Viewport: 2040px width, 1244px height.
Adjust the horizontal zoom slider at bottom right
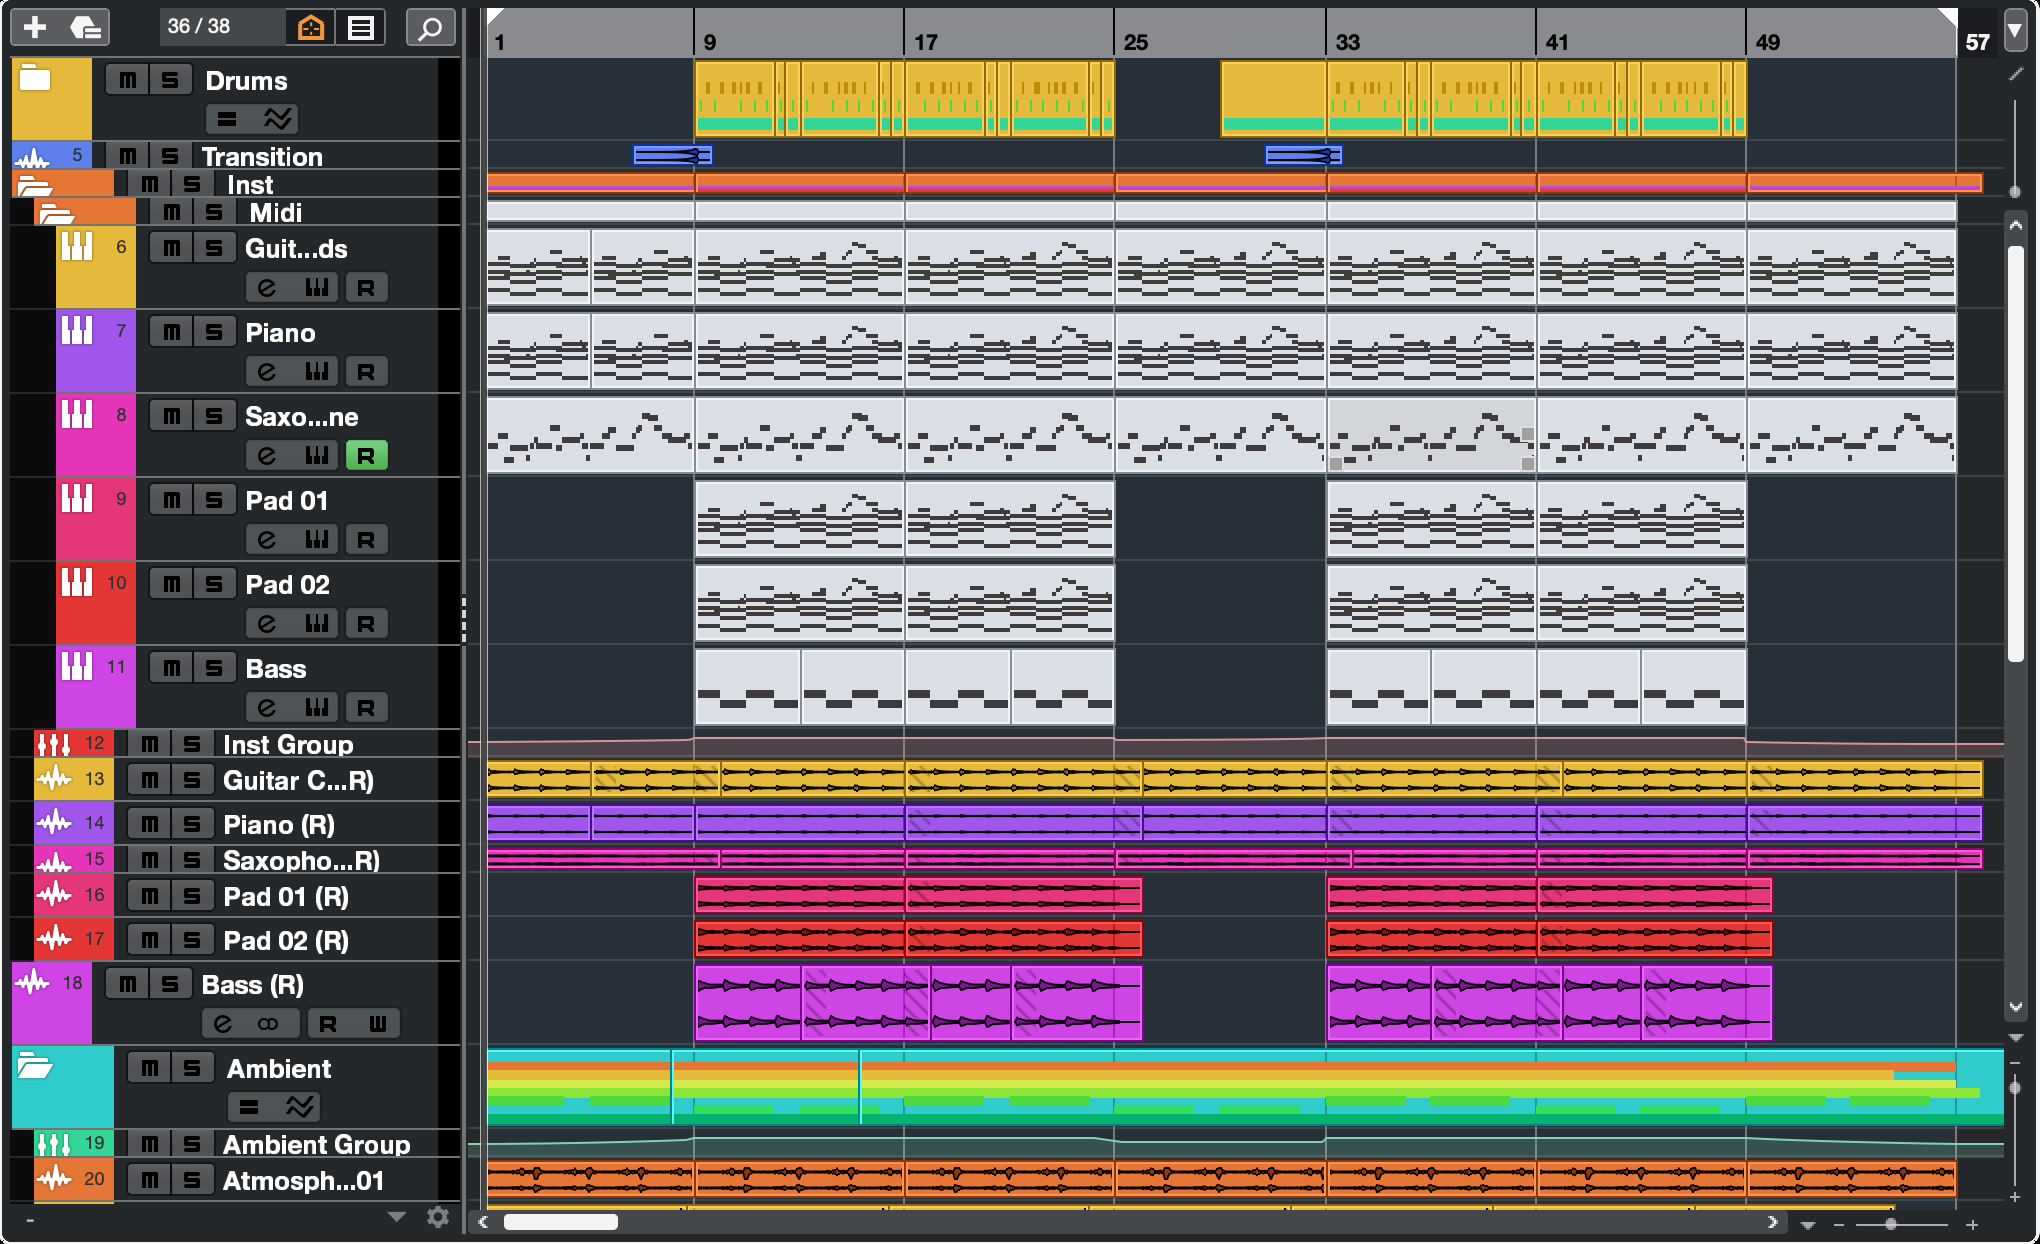tap(1890, 1224)
